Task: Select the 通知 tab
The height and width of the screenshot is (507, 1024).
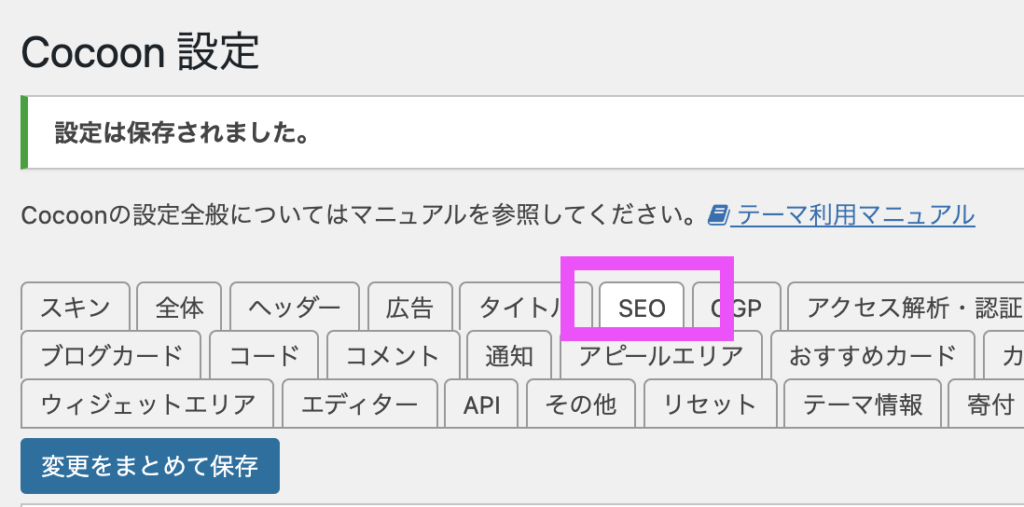Action: pos(509,356)
